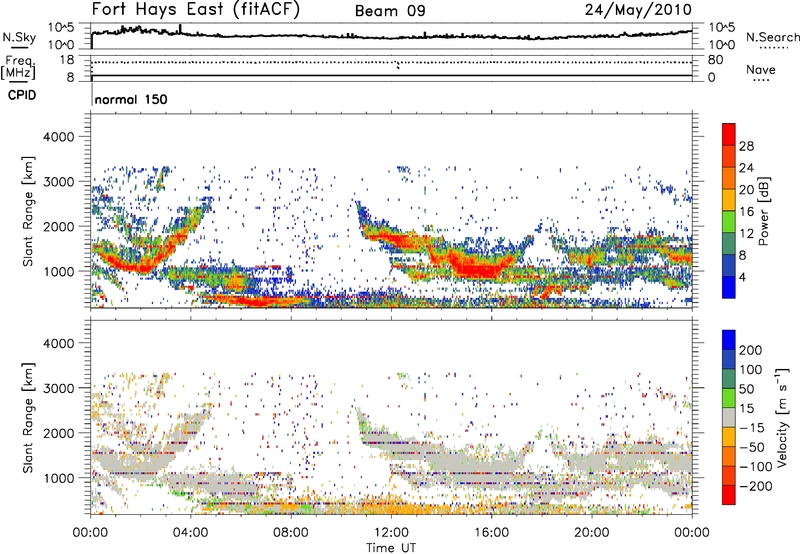
Task: Click the title 'Fort Hays East (fitACF)'
Action: coord(195,10)
